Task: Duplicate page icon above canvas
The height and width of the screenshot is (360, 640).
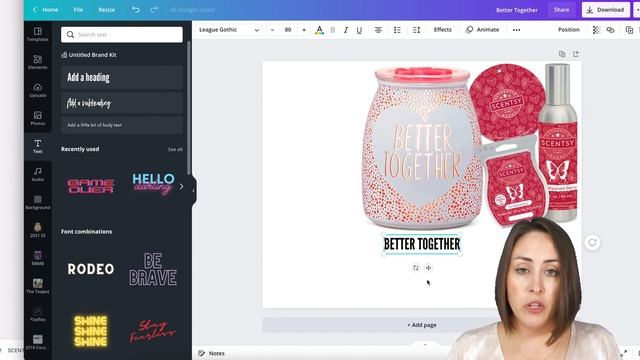Action: point(562,54)
